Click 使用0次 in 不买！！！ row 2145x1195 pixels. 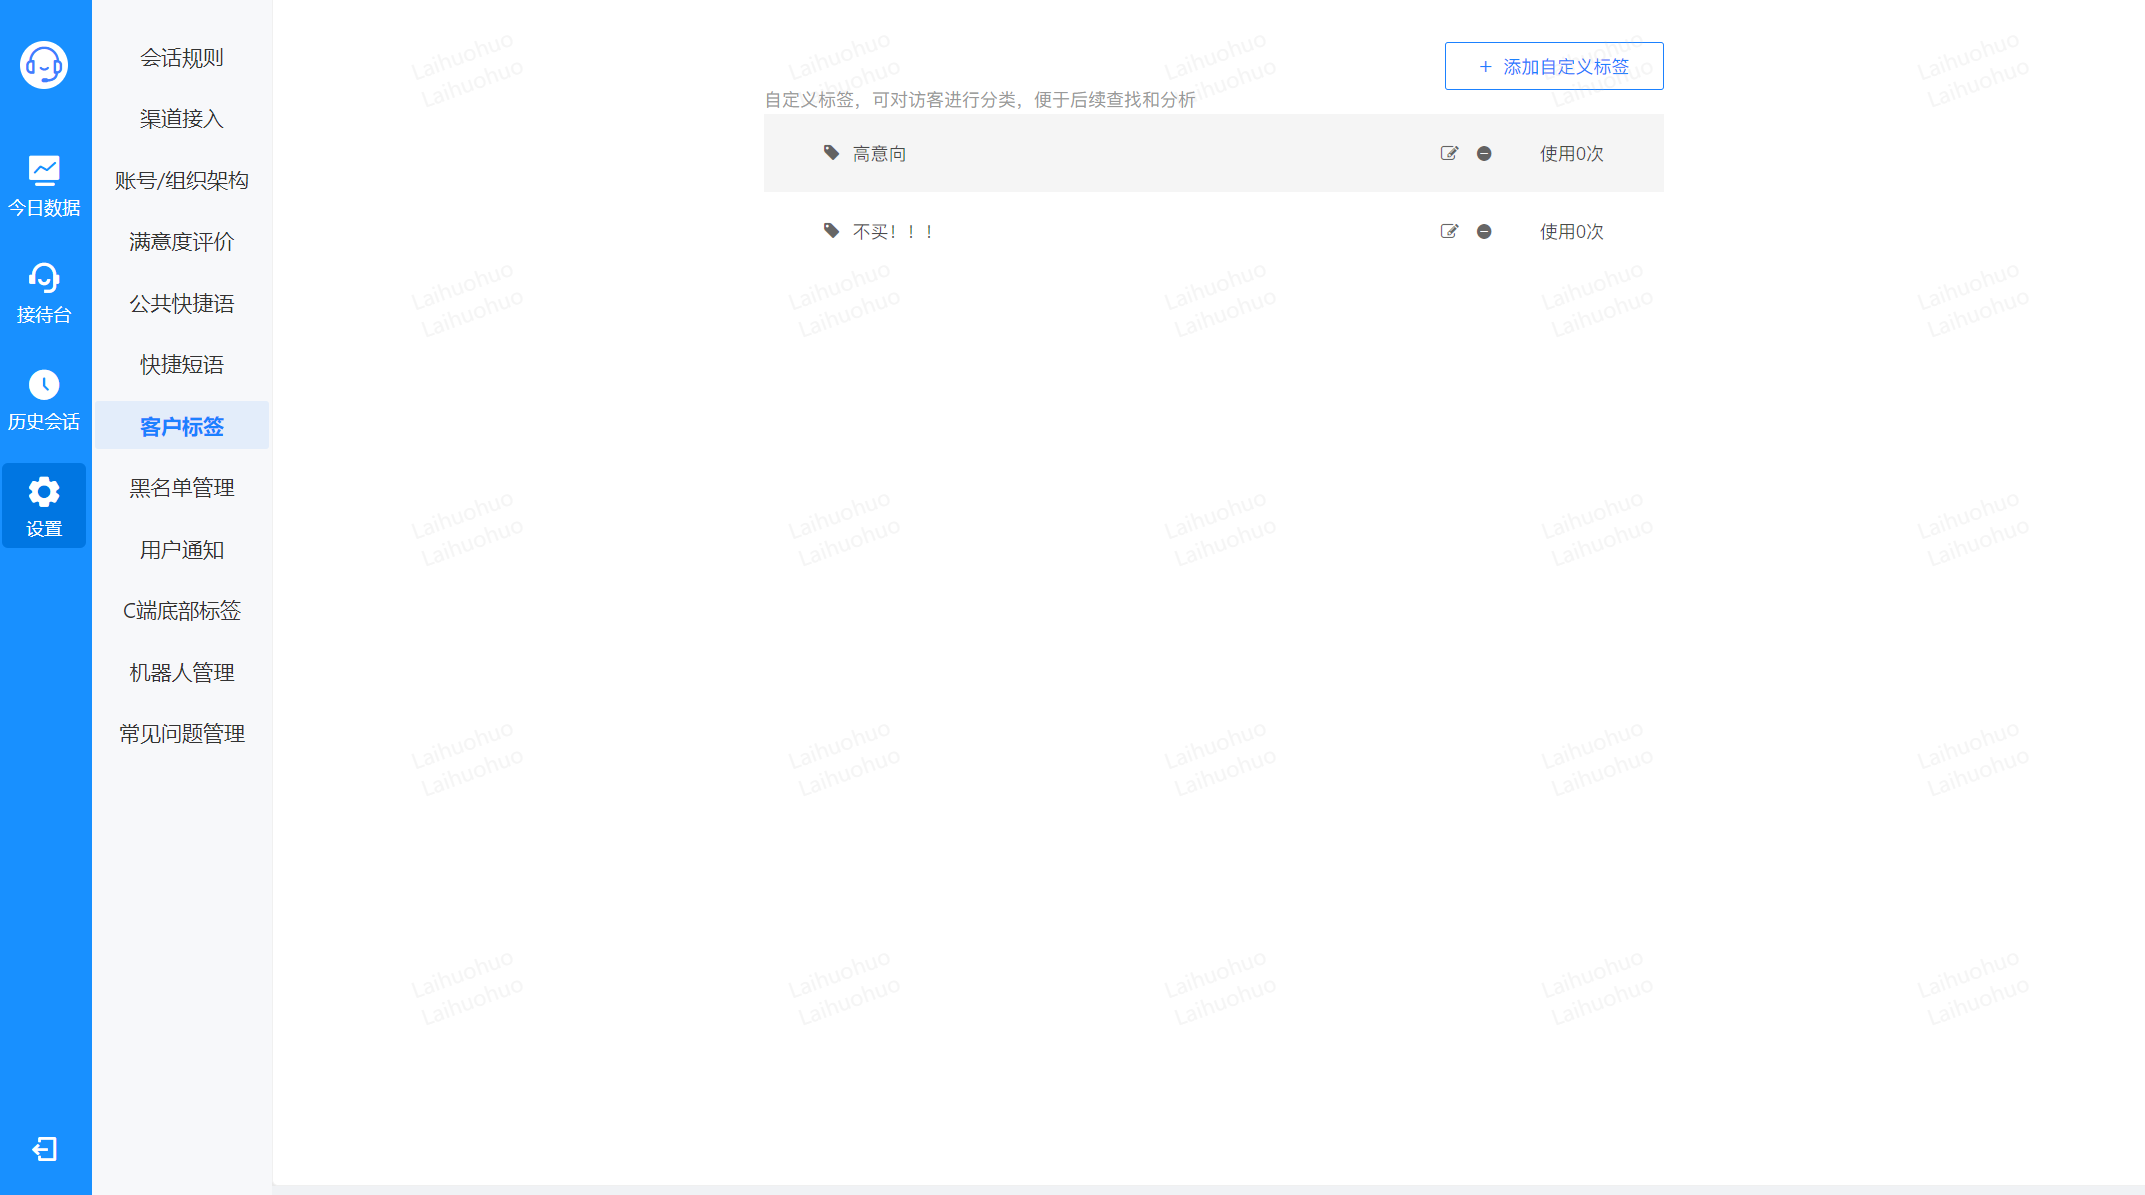pyautogui.click(x=1571, y=232)
